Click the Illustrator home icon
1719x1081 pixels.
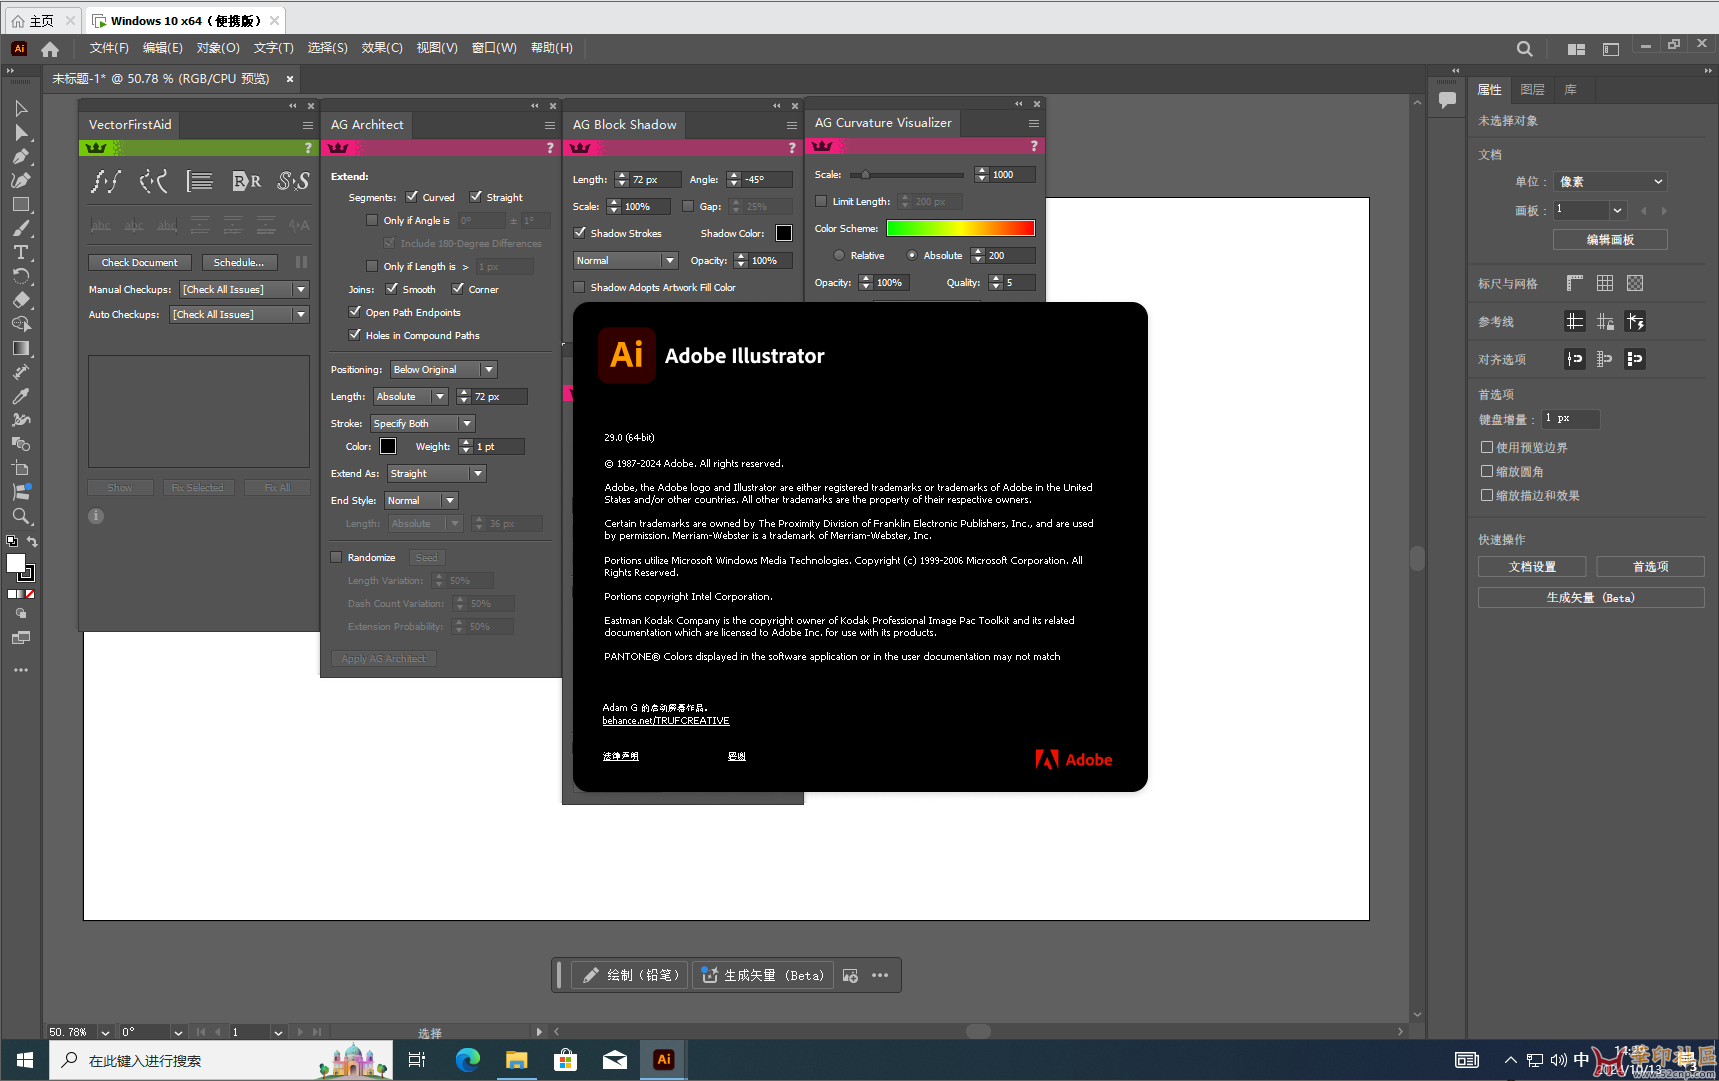50,48
